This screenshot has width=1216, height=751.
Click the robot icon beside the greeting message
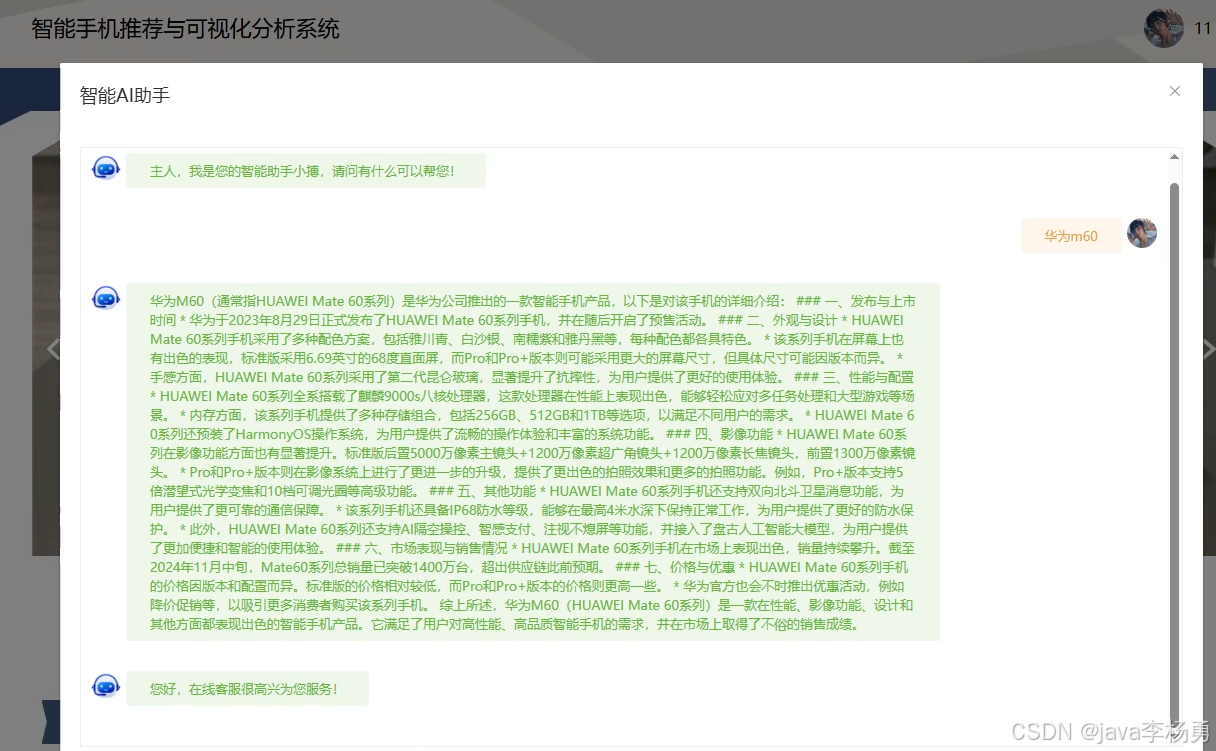(106, 168)
